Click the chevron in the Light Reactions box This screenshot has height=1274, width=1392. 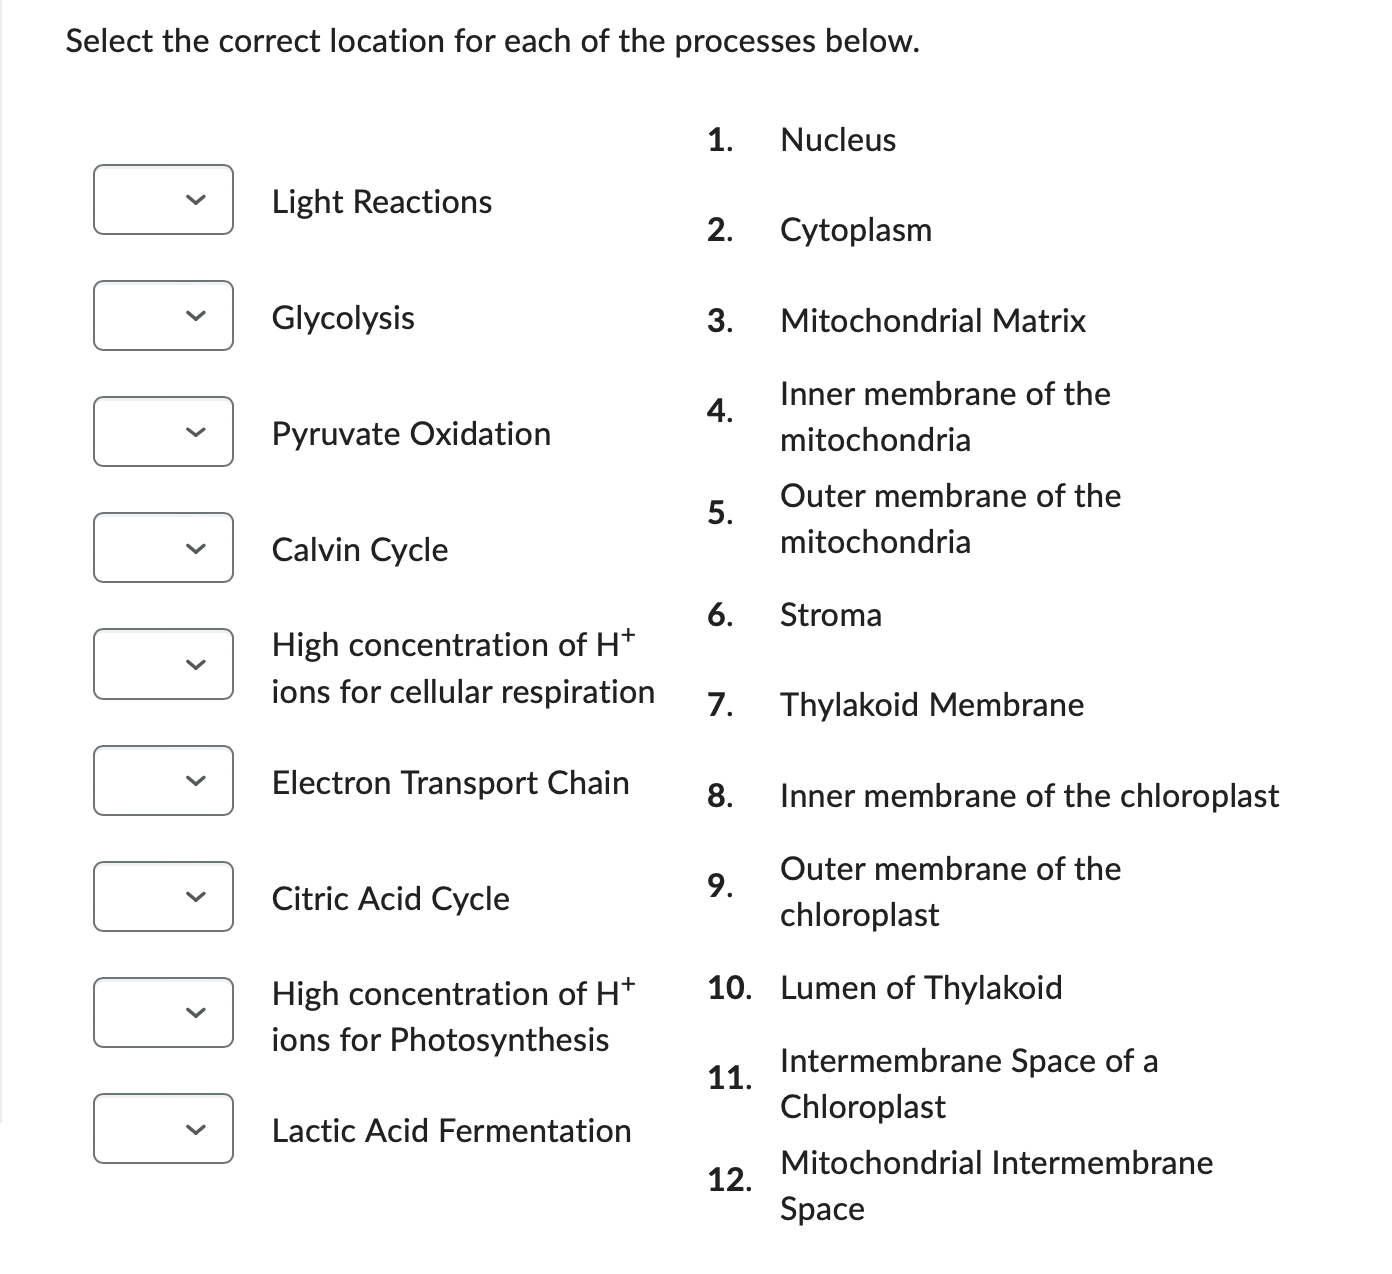[x=196, y=200]
